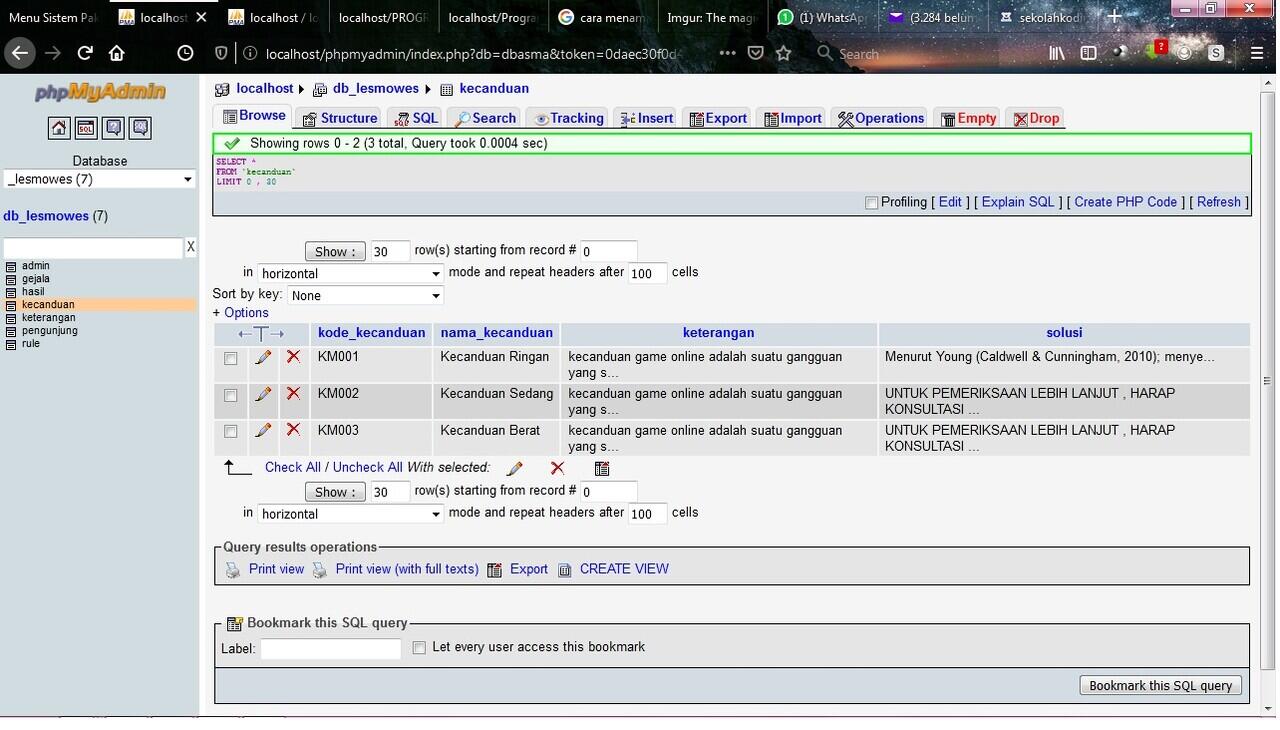Image resolution: width=1280 pixels, height=730 pixels.
Task: Open the Import tab
Action: [792, 118]
